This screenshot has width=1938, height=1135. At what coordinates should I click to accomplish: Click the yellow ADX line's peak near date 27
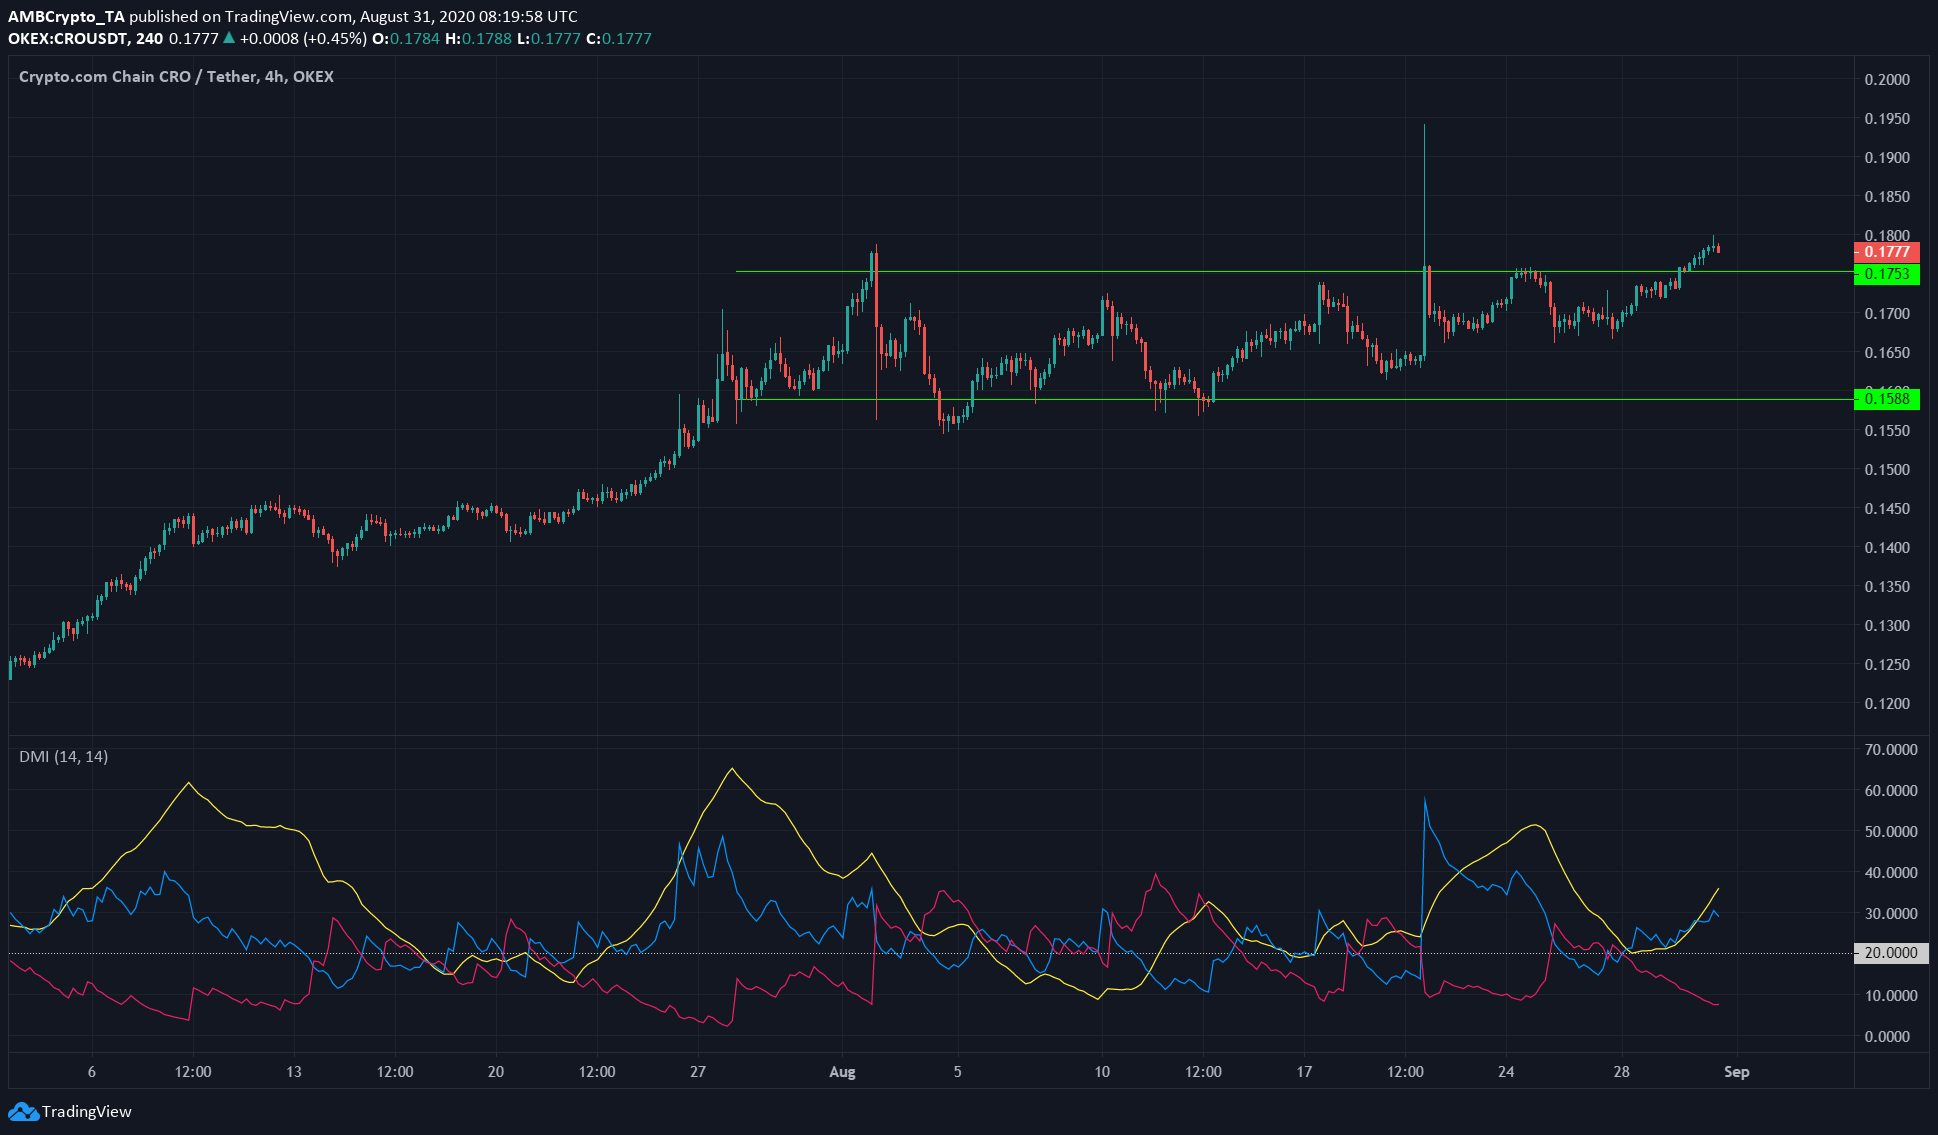click(732, 769)
